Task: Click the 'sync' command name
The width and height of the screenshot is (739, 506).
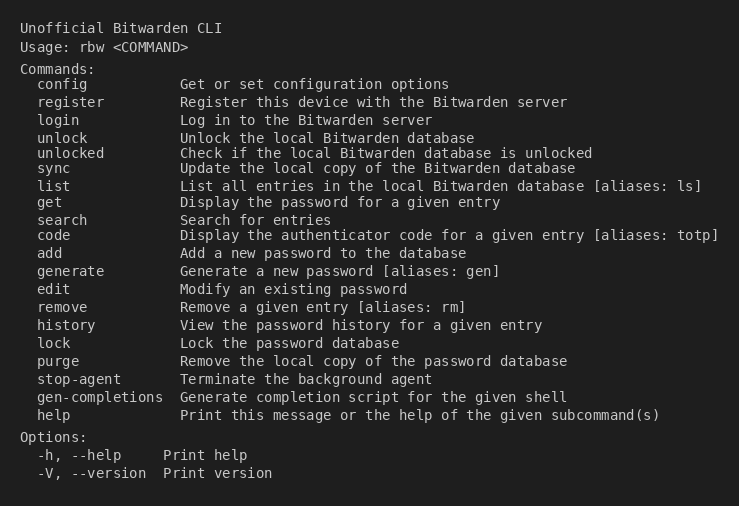Action: tap(54, 169)
